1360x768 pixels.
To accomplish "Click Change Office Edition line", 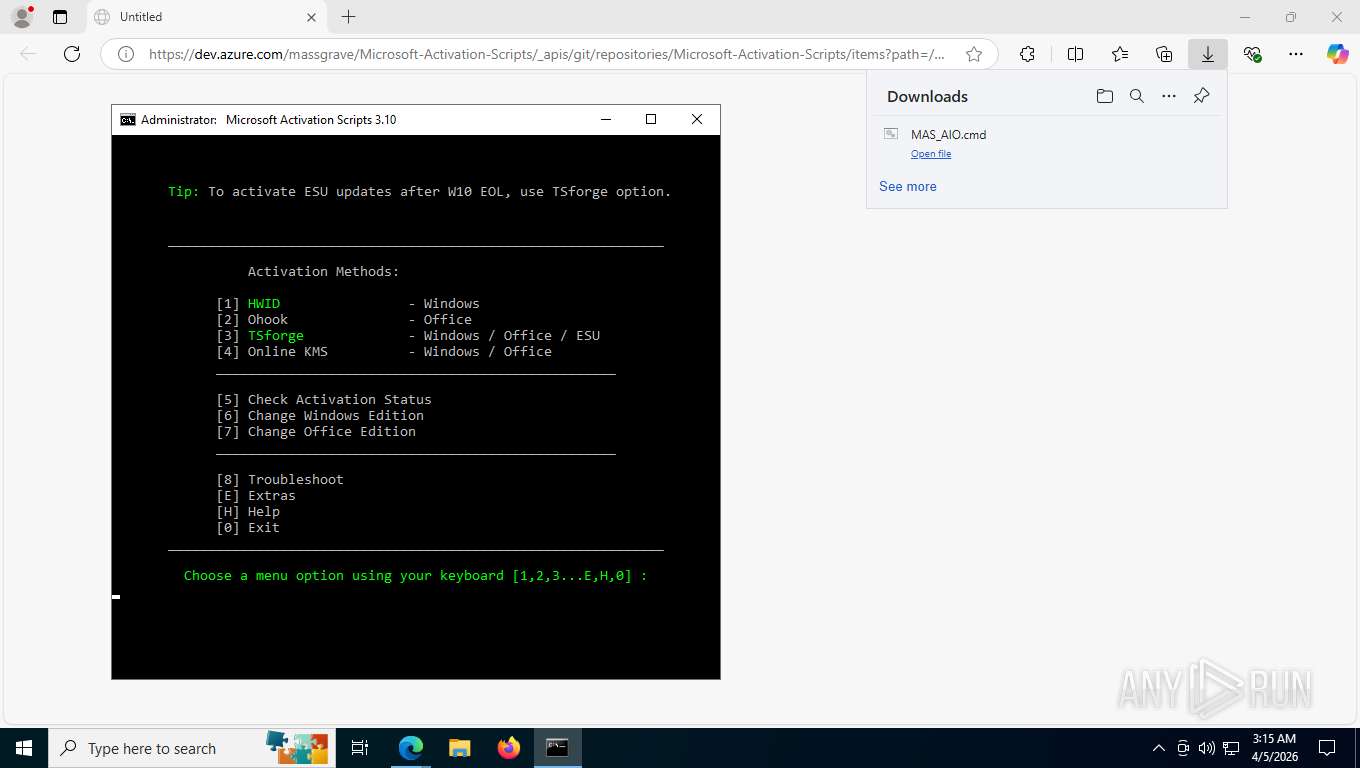I will click(x=316, y=432).
